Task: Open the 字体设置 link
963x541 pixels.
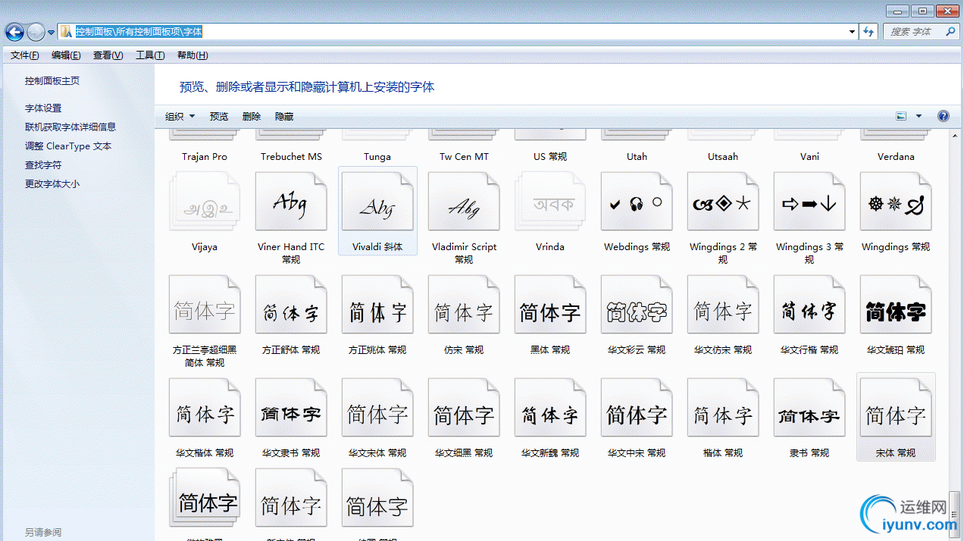Action: [x=43, y=108]
